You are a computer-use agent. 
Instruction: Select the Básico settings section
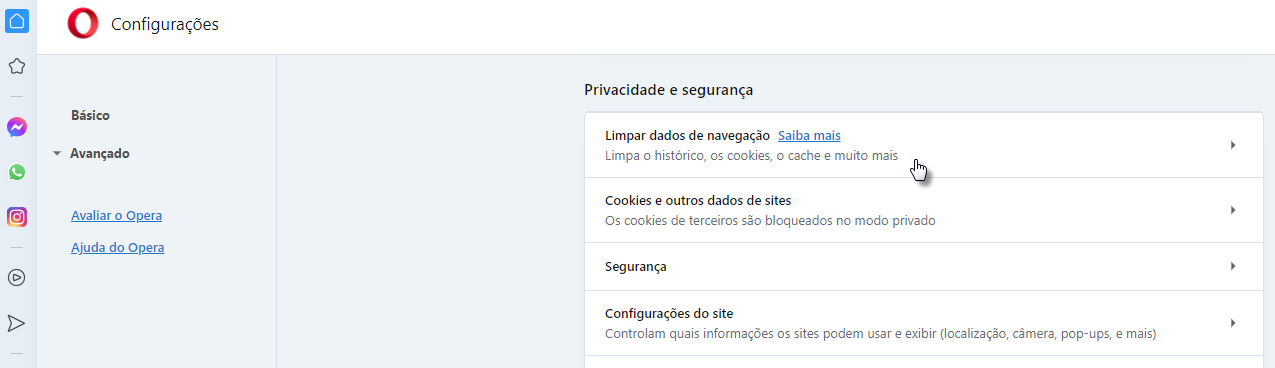(90, 116)
